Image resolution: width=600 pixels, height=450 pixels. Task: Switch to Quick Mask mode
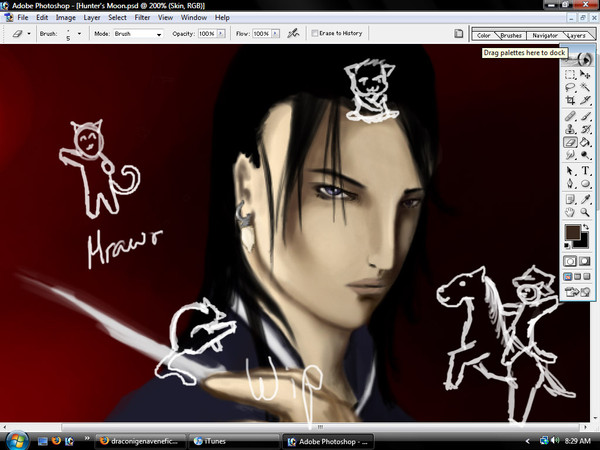585,261
